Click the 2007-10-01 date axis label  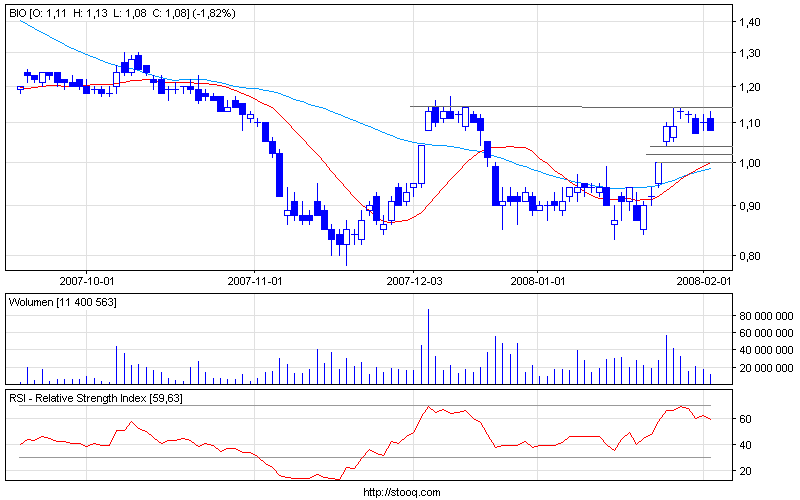(86, 281)
